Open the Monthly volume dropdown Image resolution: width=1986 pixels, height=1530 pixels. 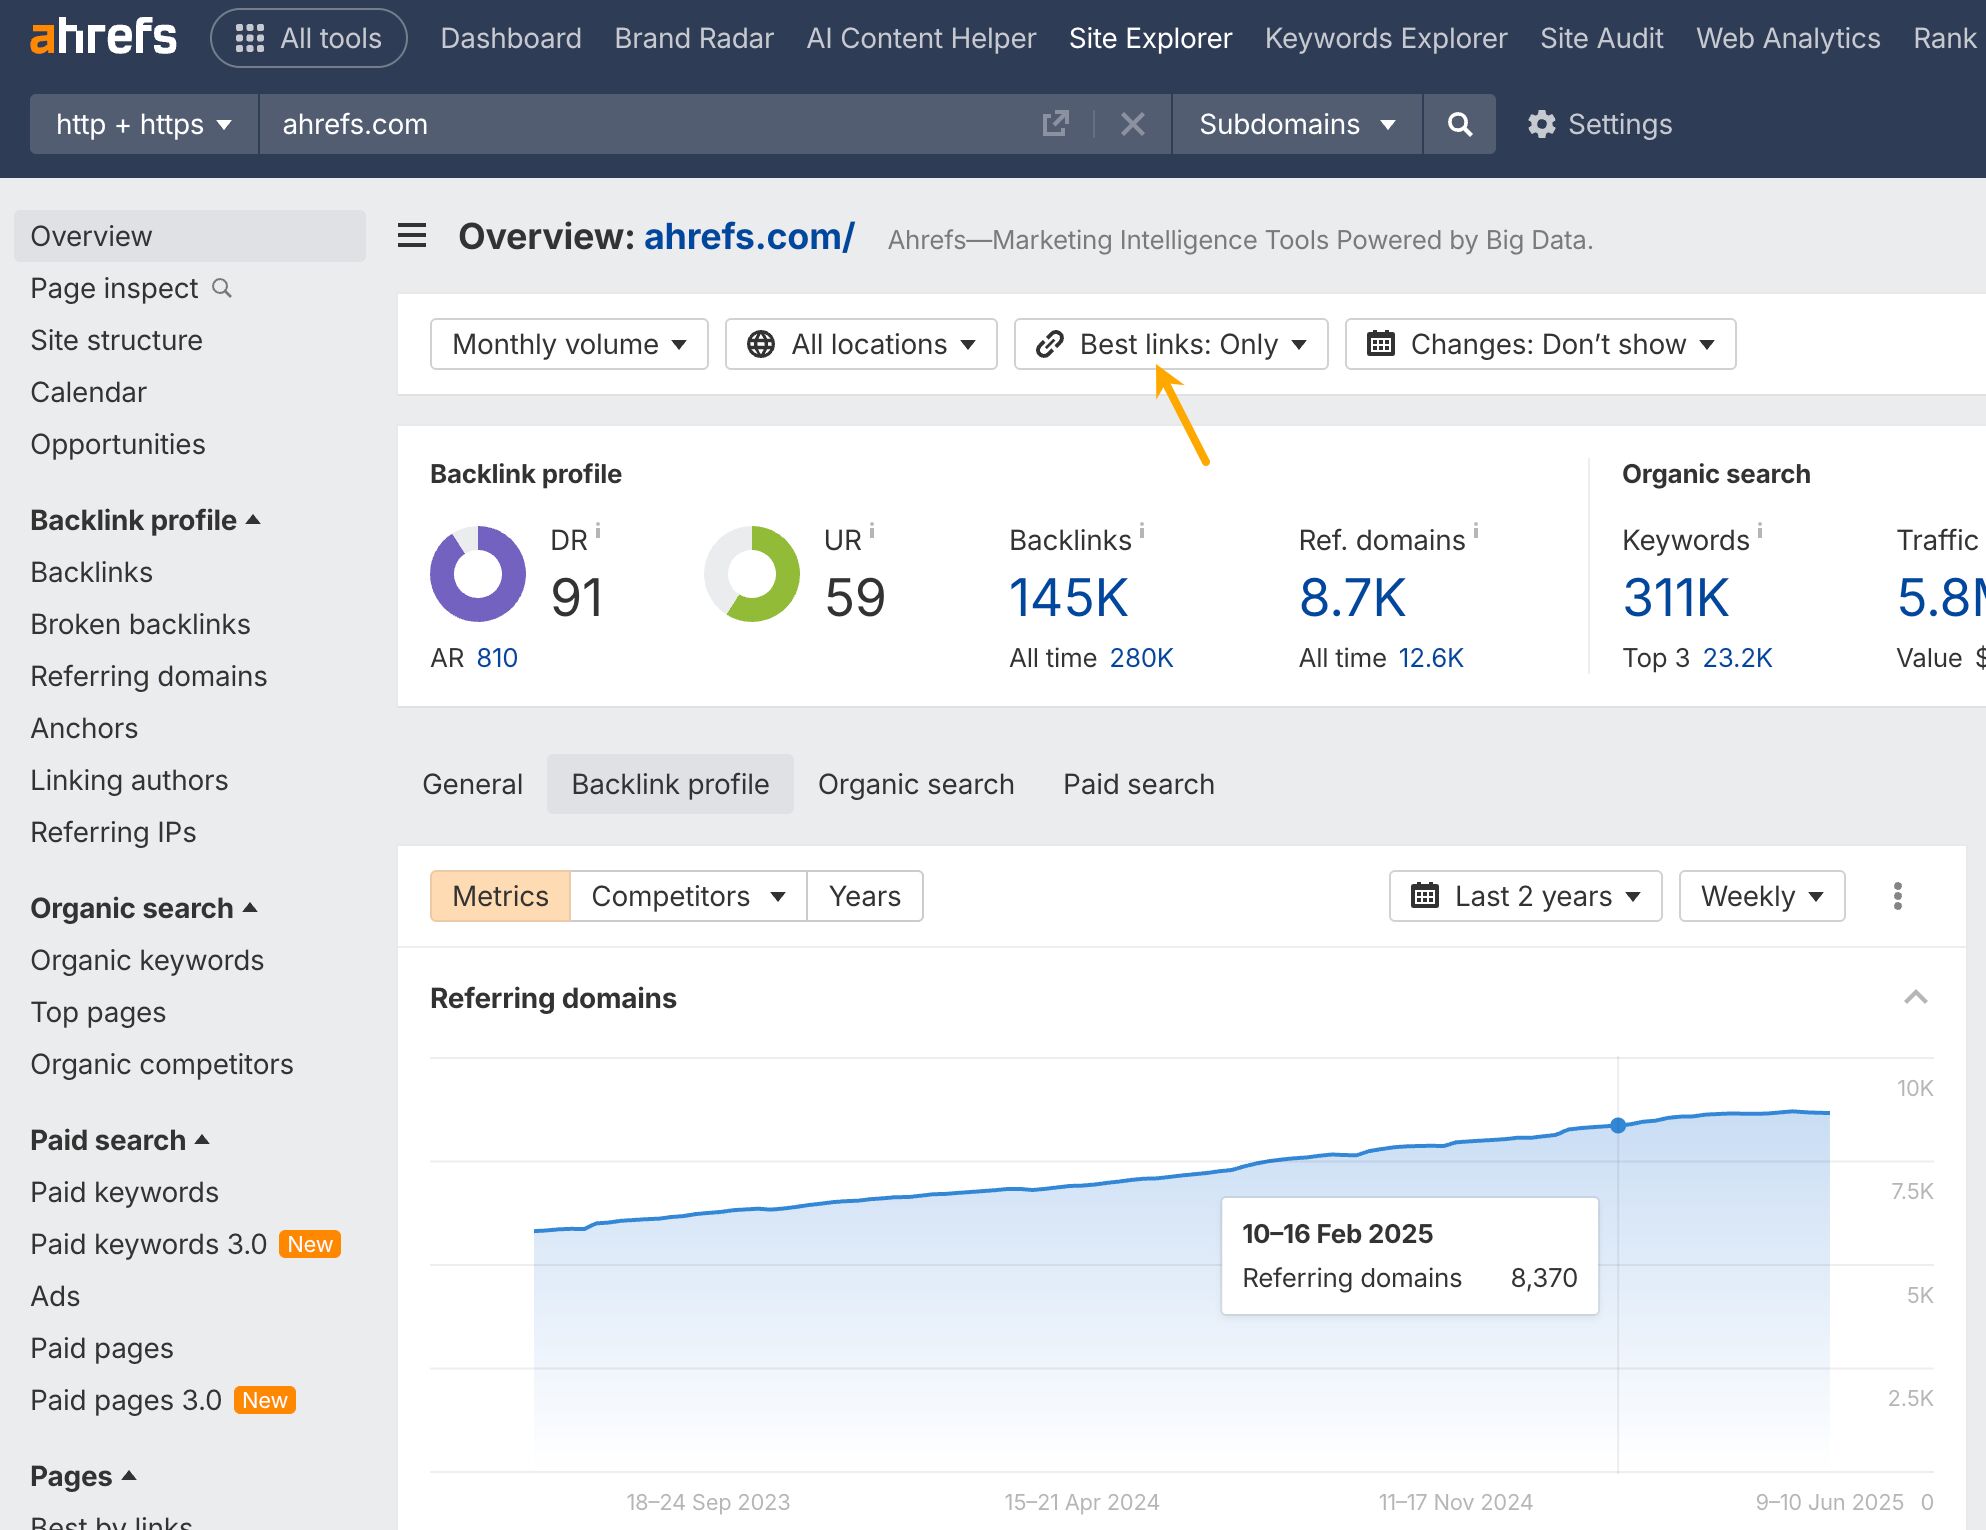568,344
